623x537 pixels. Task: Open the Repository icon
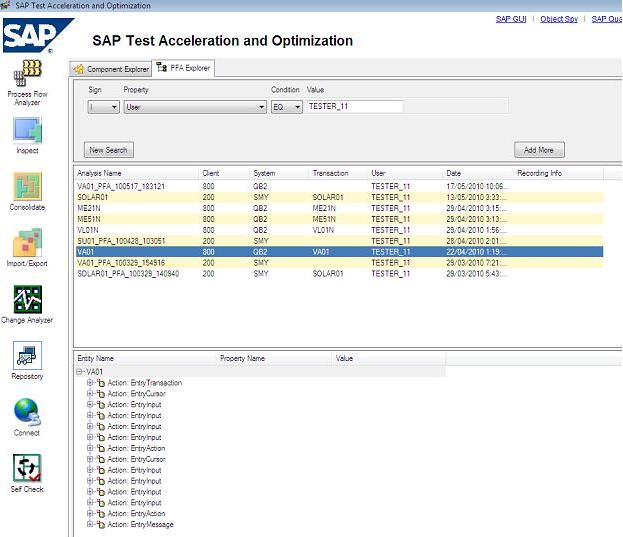(x=27, y=355)
